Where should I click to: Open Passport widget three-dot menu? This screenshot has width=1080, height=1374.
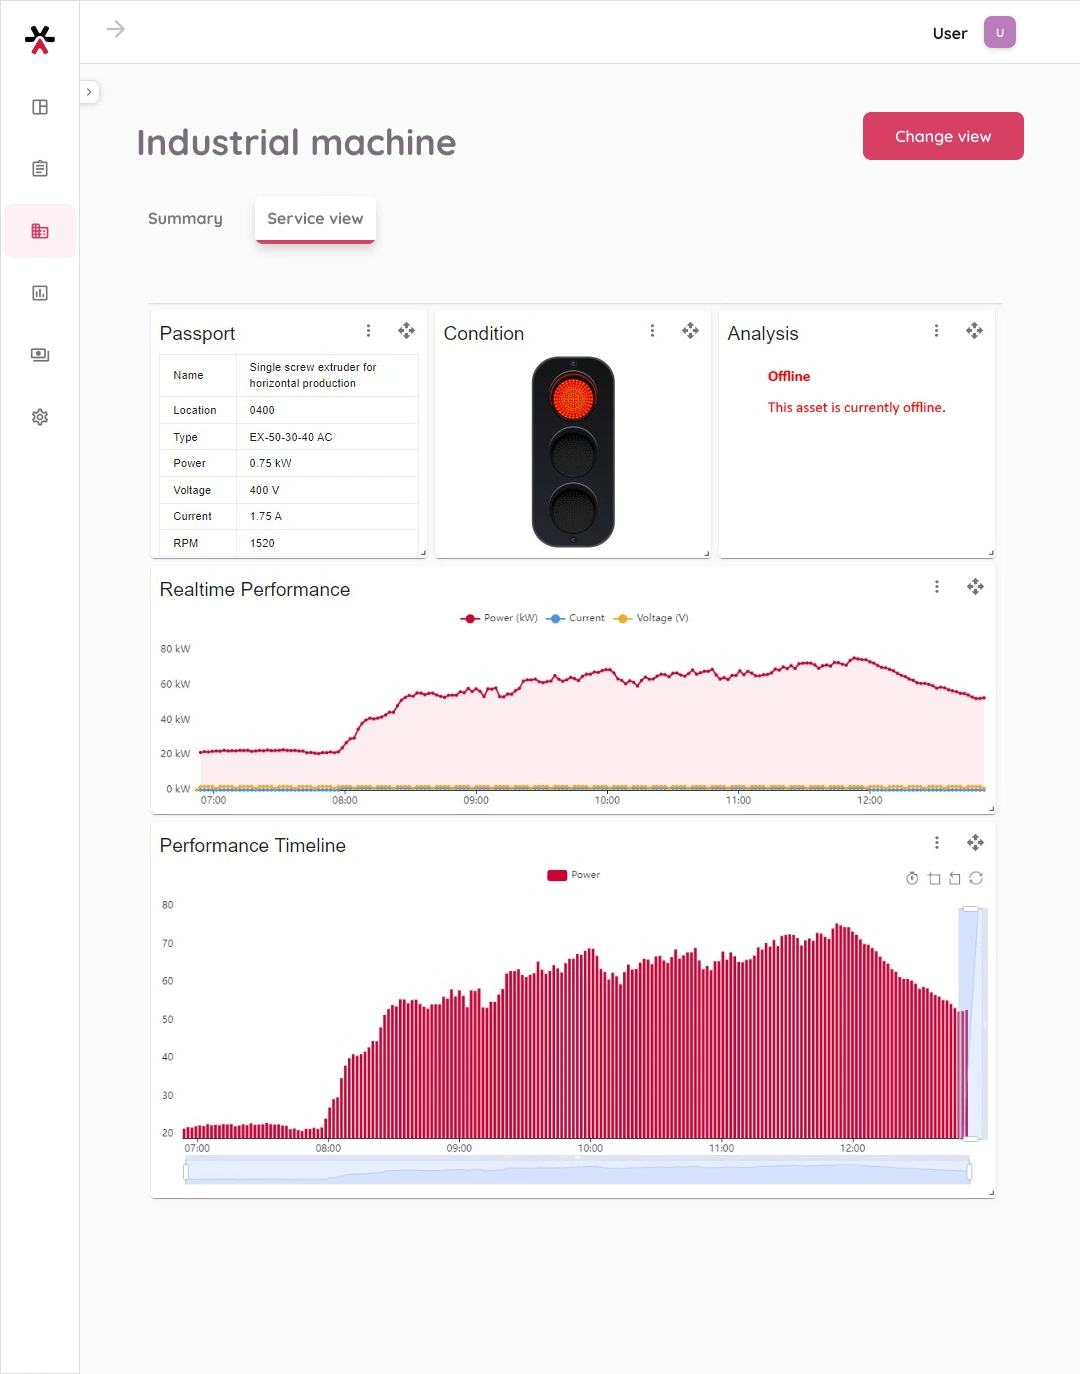(368, 331)
